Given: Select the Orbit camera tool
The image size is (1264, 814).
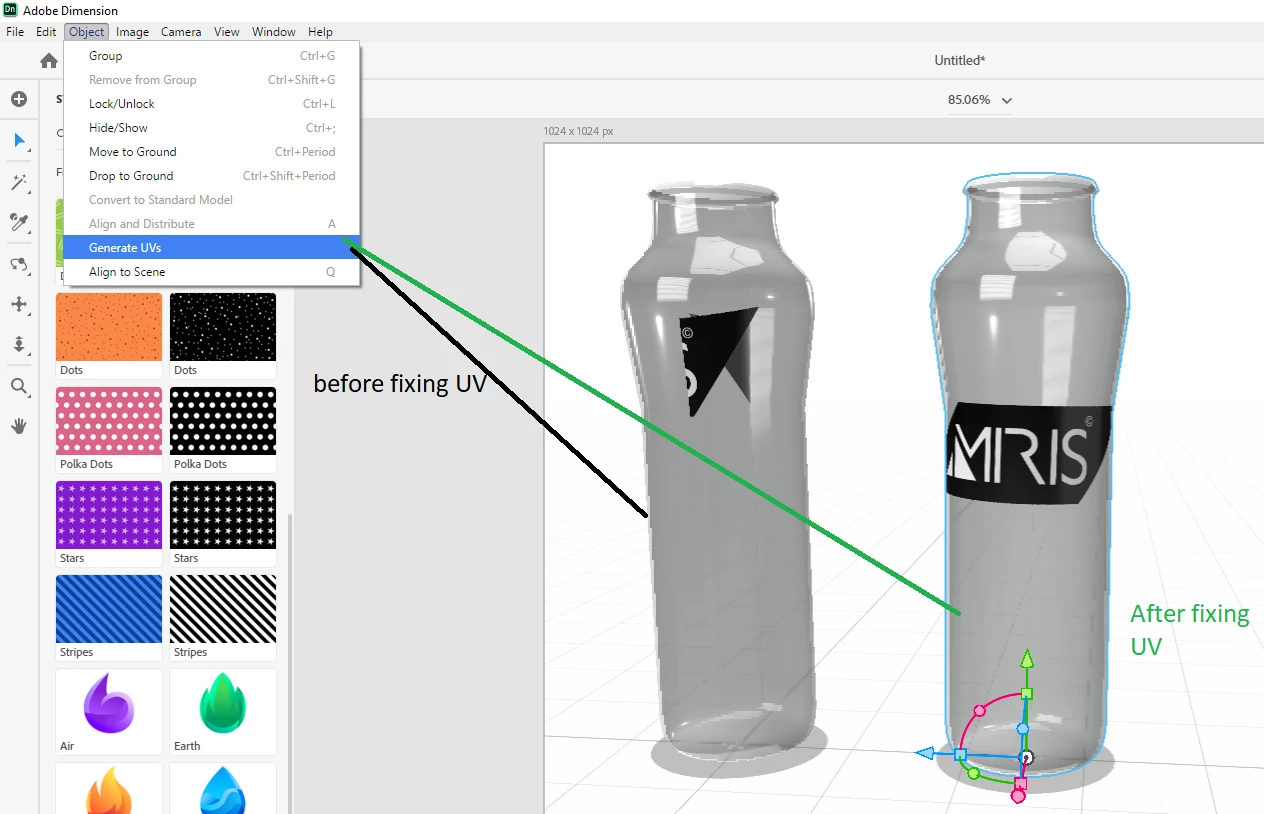Looking at the screenshot, I should pyautogui.click(x=19, y=264).
